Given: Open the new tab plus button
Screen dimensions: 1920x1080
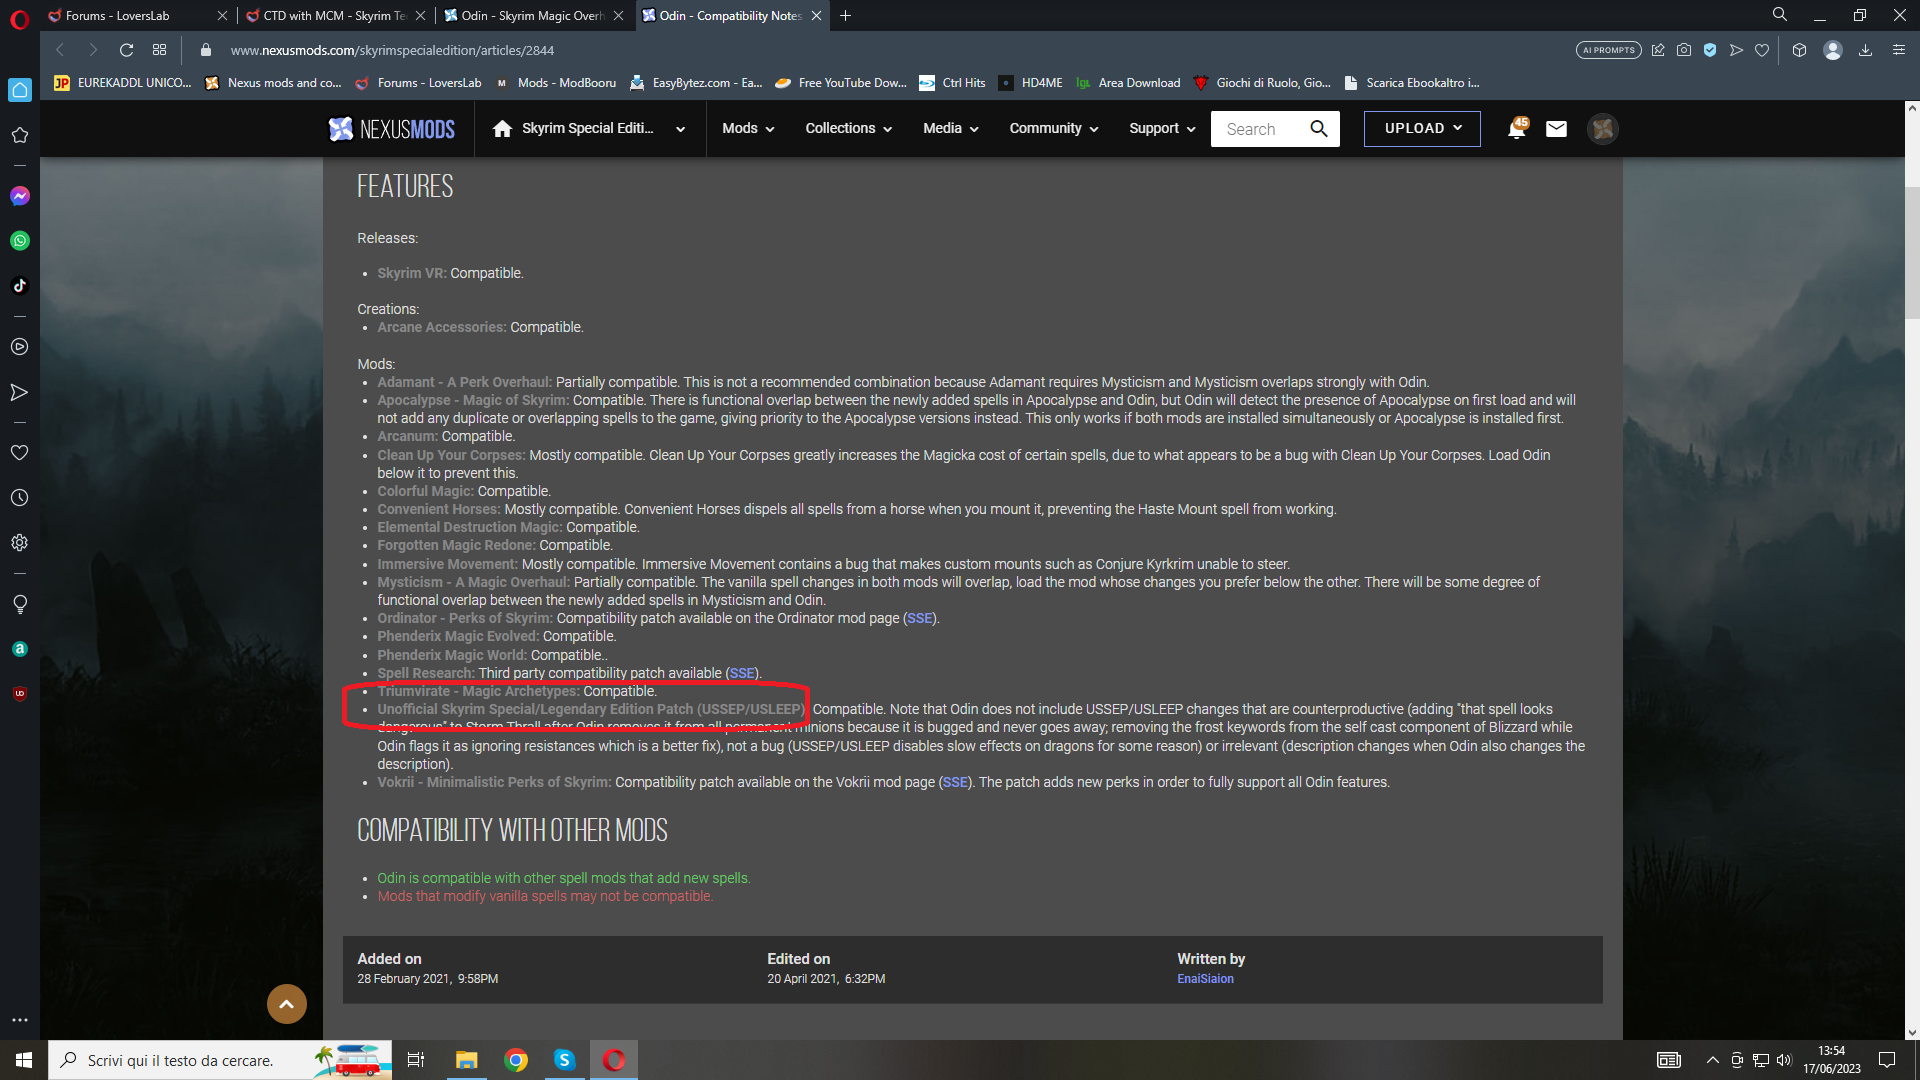Looking at the screenshot, I should click(x=846, y=16).
